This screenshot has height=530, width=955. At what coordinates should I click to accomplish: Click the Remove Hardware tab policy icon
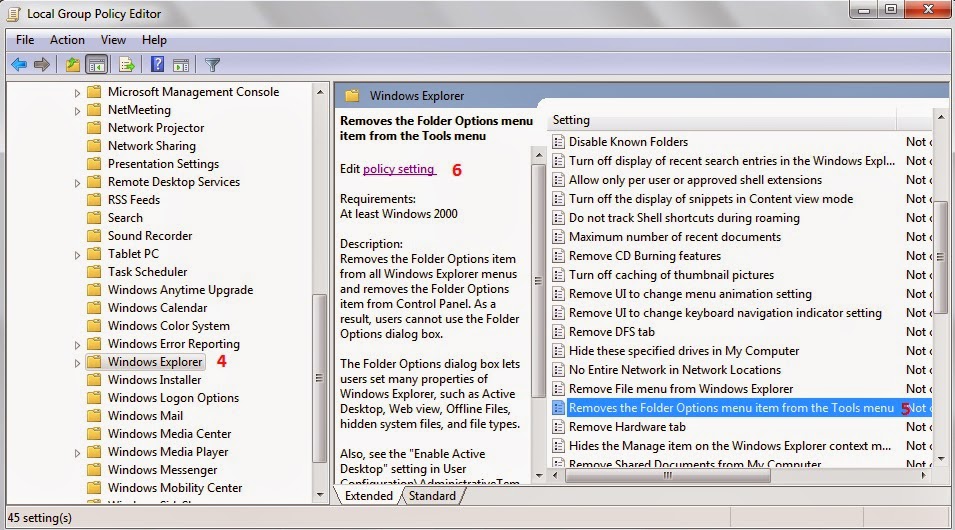[558, 427]
